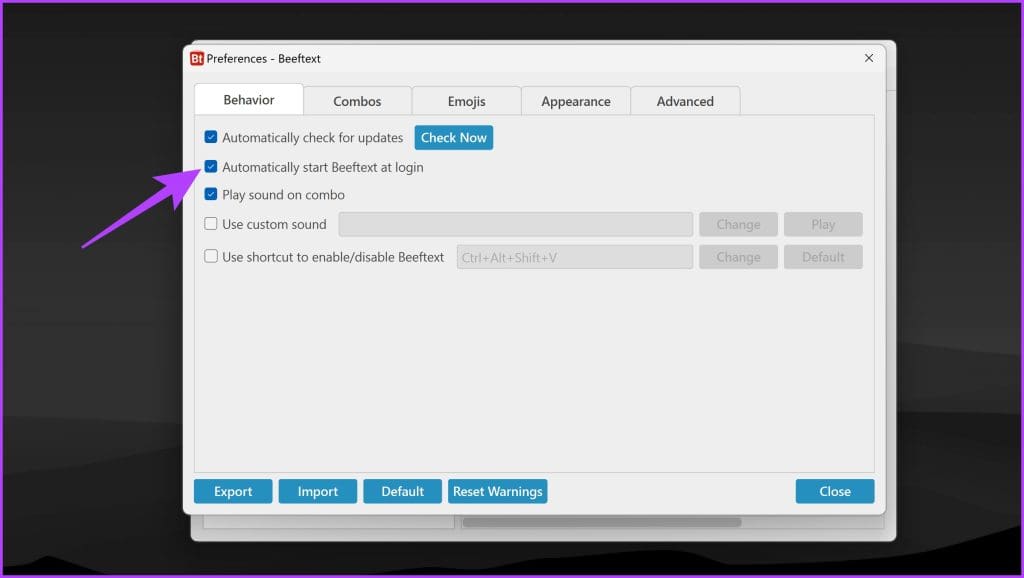Screen dimensions: 1024x578
Task: Select the Behavior tab
Action: 248,99
